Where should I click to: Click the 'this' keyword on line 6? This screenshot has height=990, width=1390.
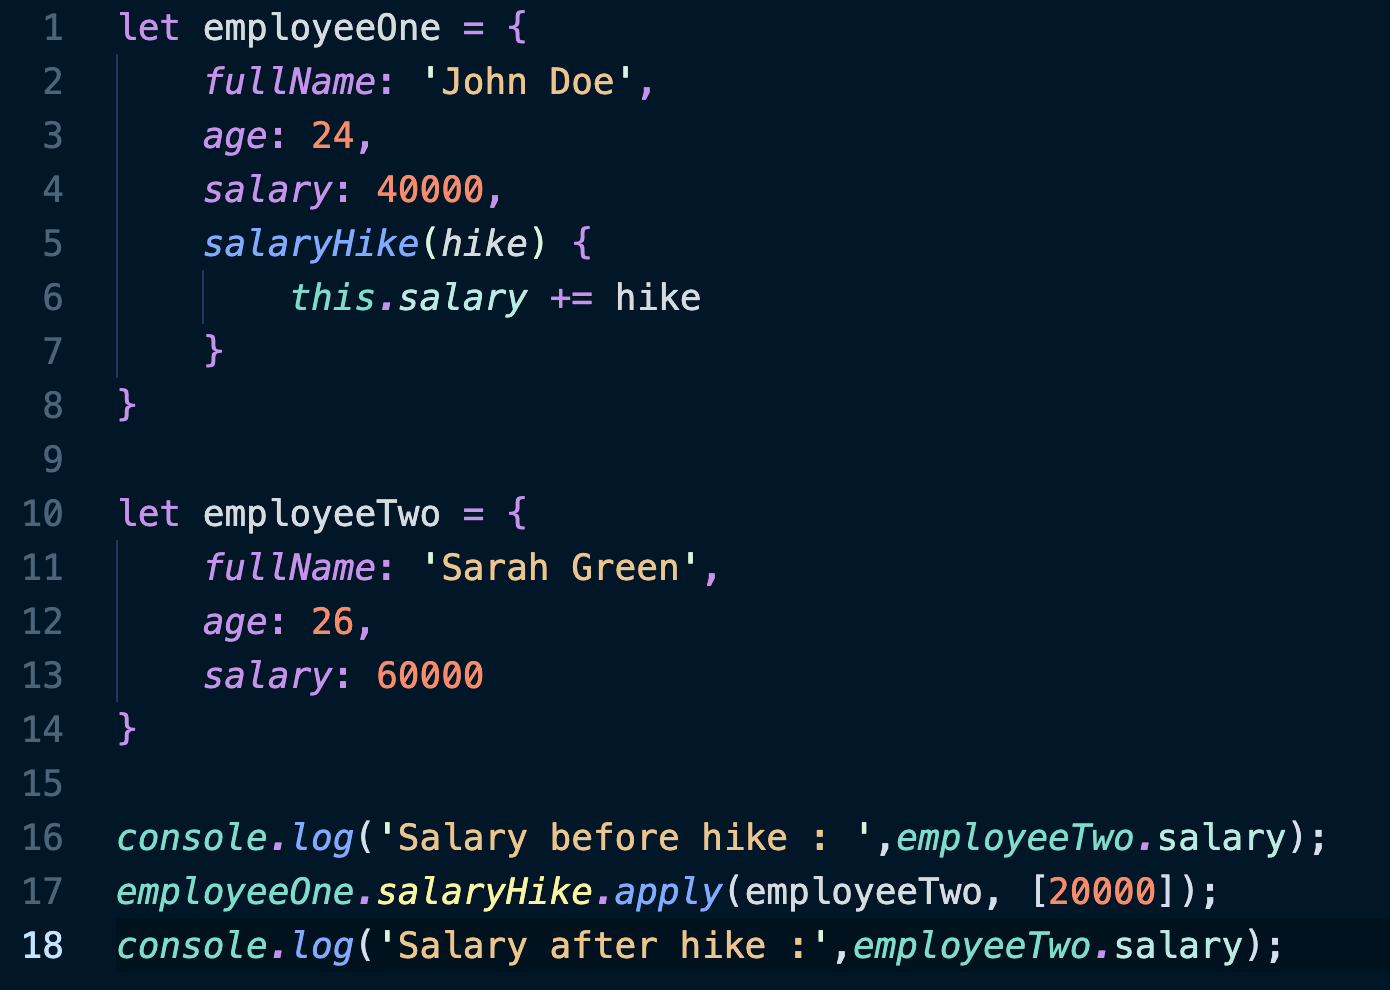tap(332, 298)
